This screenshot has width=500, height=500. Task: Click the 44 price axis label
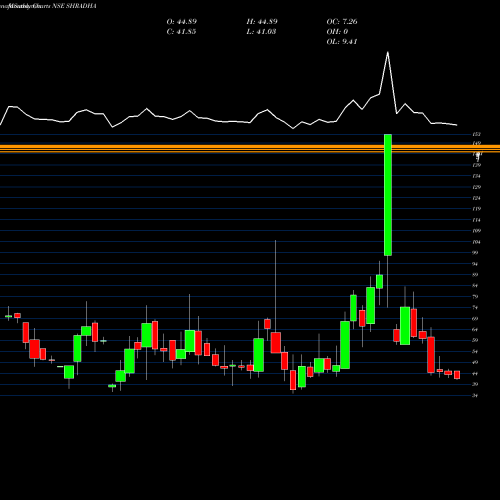[475, 374]
